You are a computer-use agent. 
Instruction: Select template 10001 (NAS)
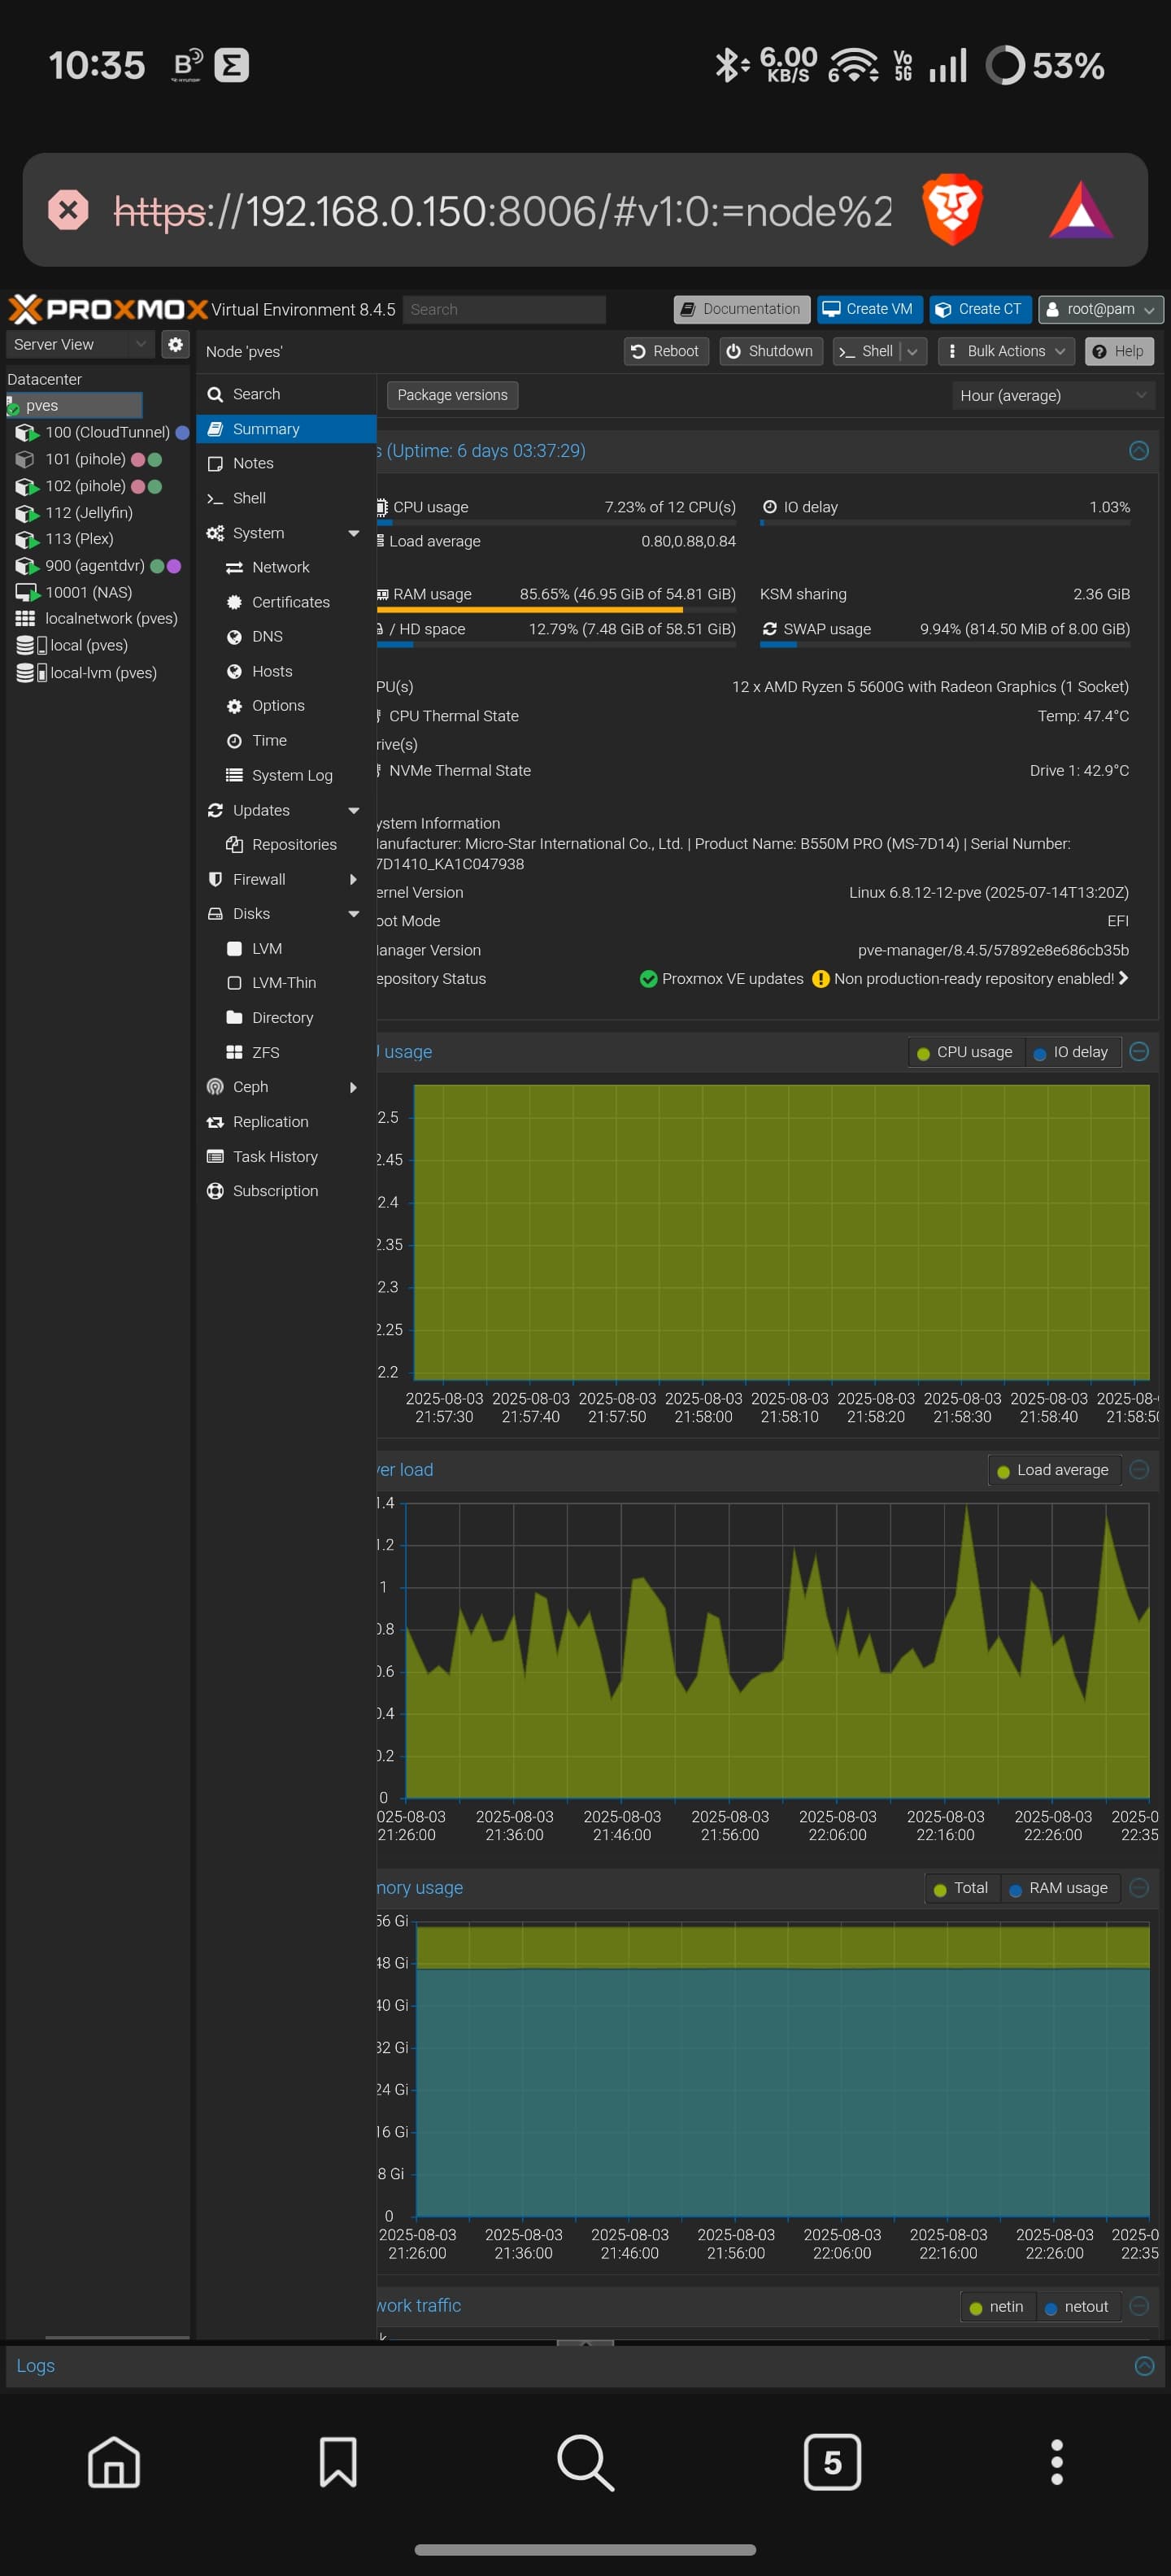[88, 592]
